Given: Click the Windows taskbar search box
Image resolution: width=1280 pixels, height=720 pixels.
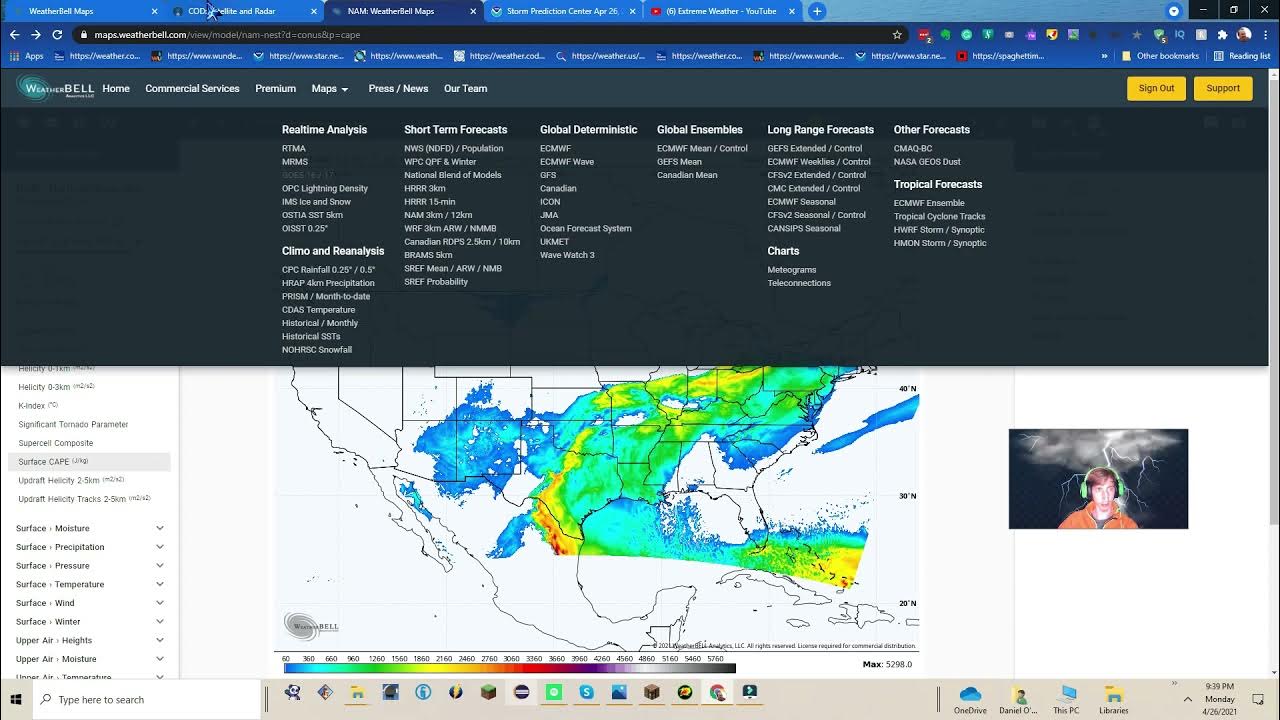Looking at the screenshot, I should (x=148, y=699).
